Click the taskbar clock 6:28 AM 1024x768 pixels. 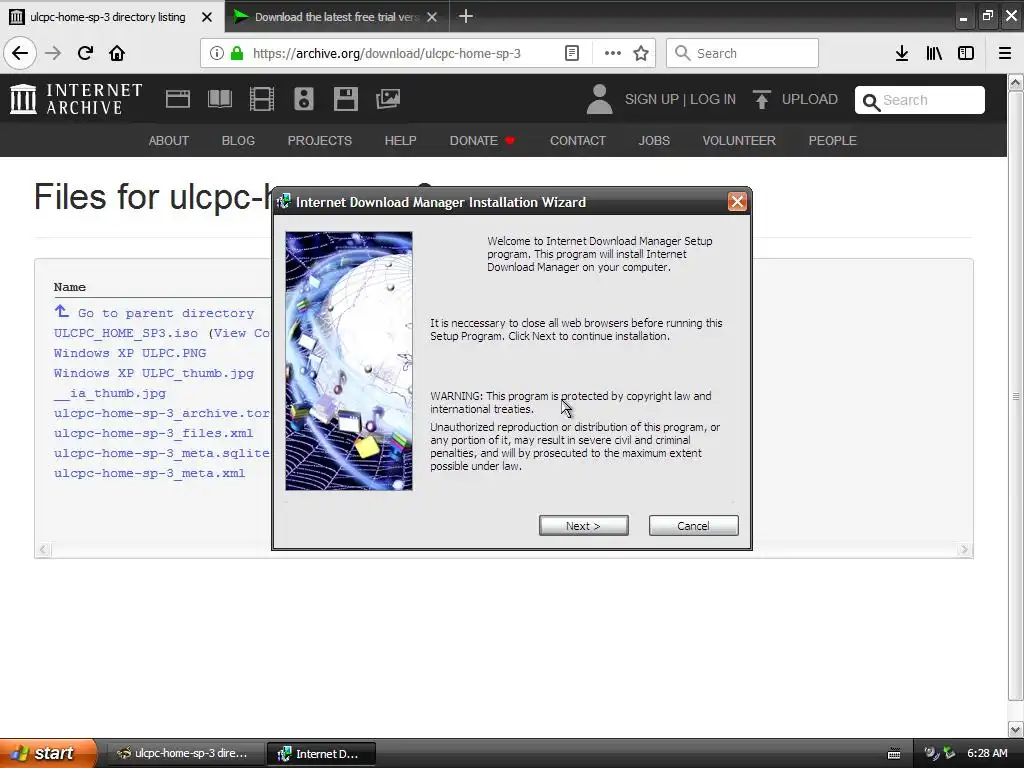(x=987, y=754)
